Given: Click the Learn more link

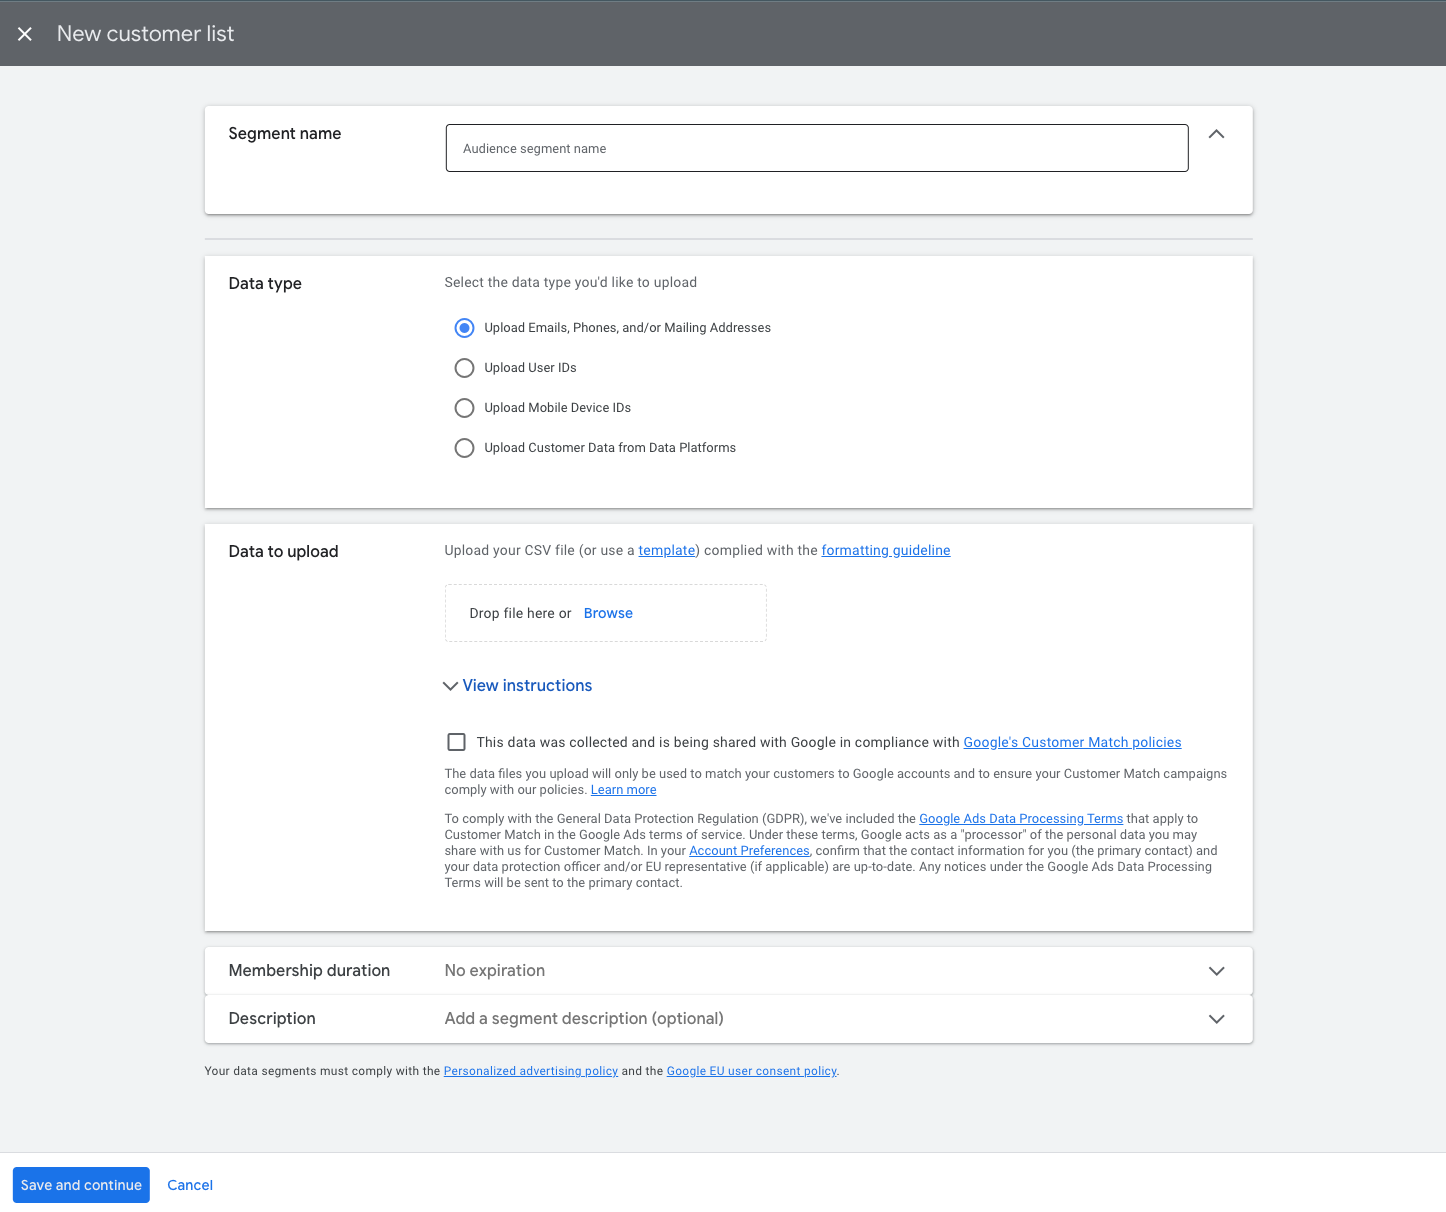Looking at the screenshot, I should click(623, 790).
